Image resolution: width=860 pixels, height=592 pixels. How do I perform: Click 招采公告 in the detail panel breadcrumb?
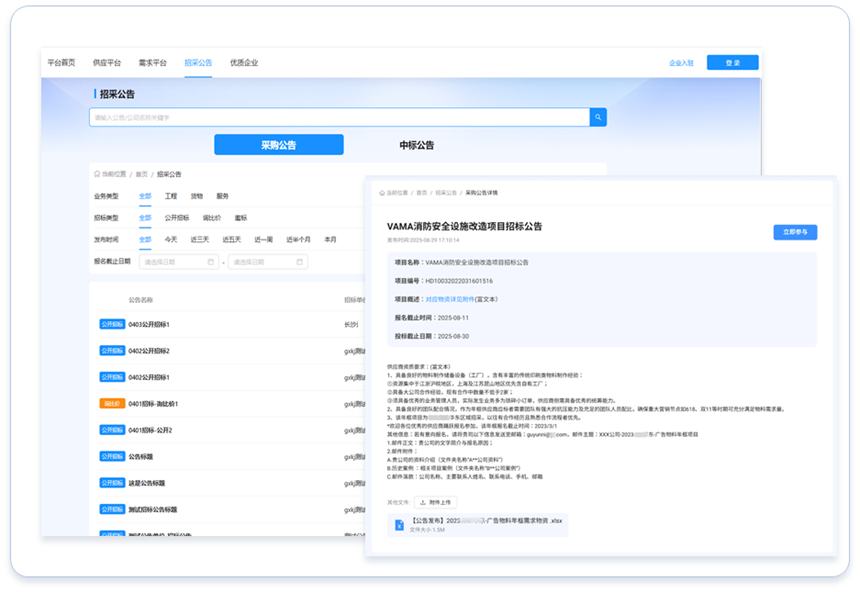[446, 193]
